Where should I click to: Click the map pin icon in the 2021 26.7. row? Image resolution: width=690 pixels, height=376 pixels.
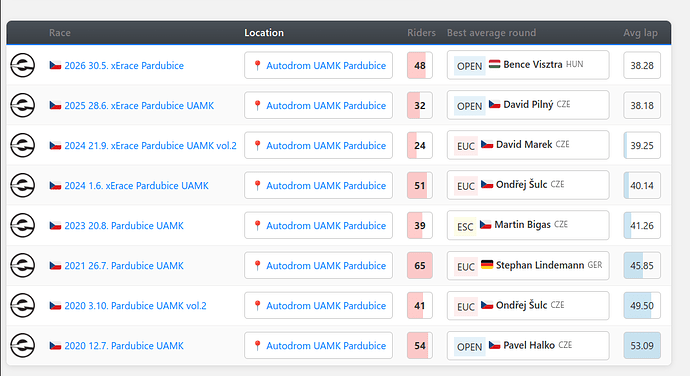(x=257, y=265)
